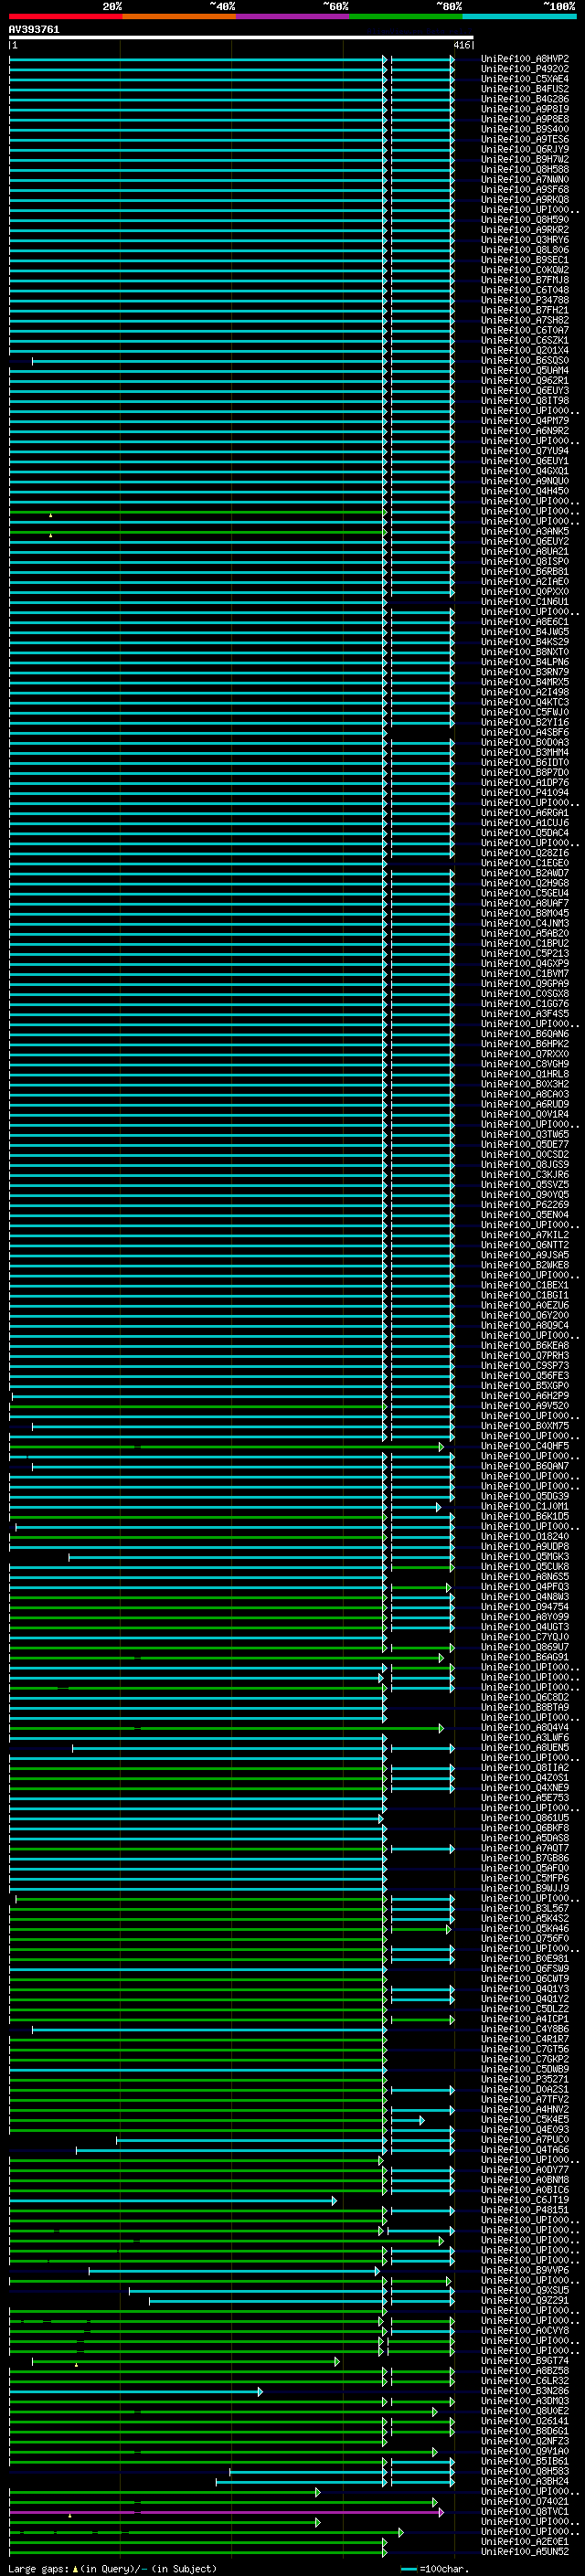This screenshot has width=585, height=2576.
Task: Click the purple ~60% identity legend bar
Action: 293,16
